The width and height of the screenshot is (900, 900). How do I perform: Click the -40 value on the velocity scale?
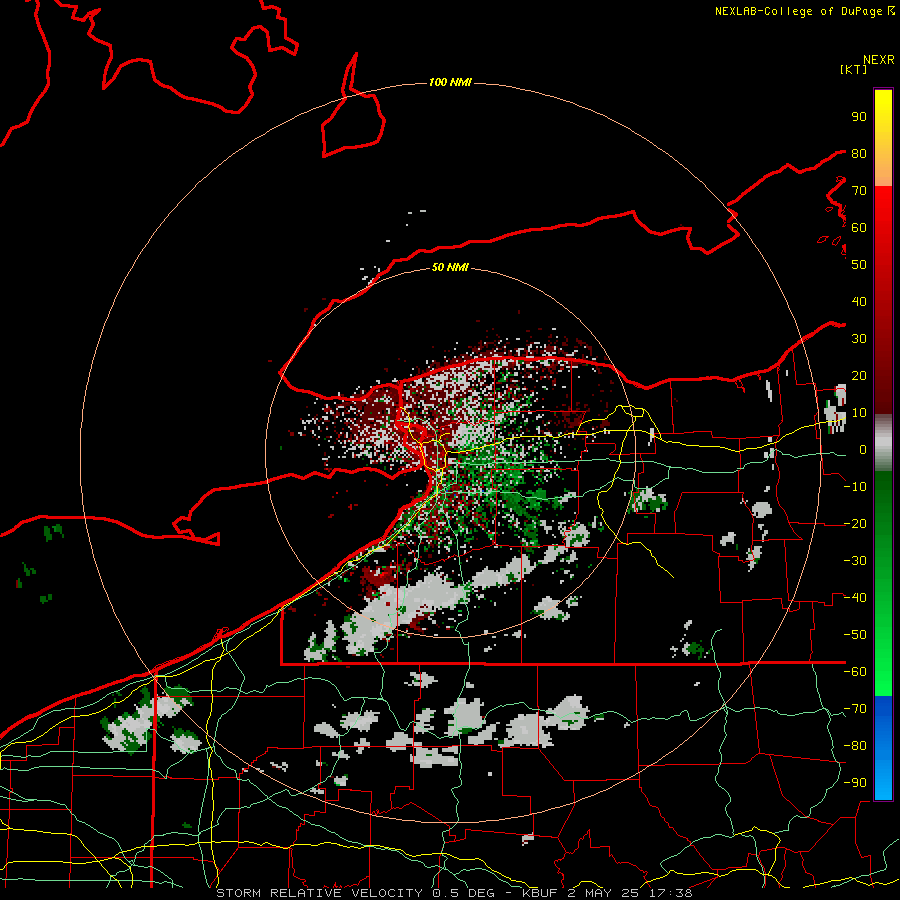[855, 598]
